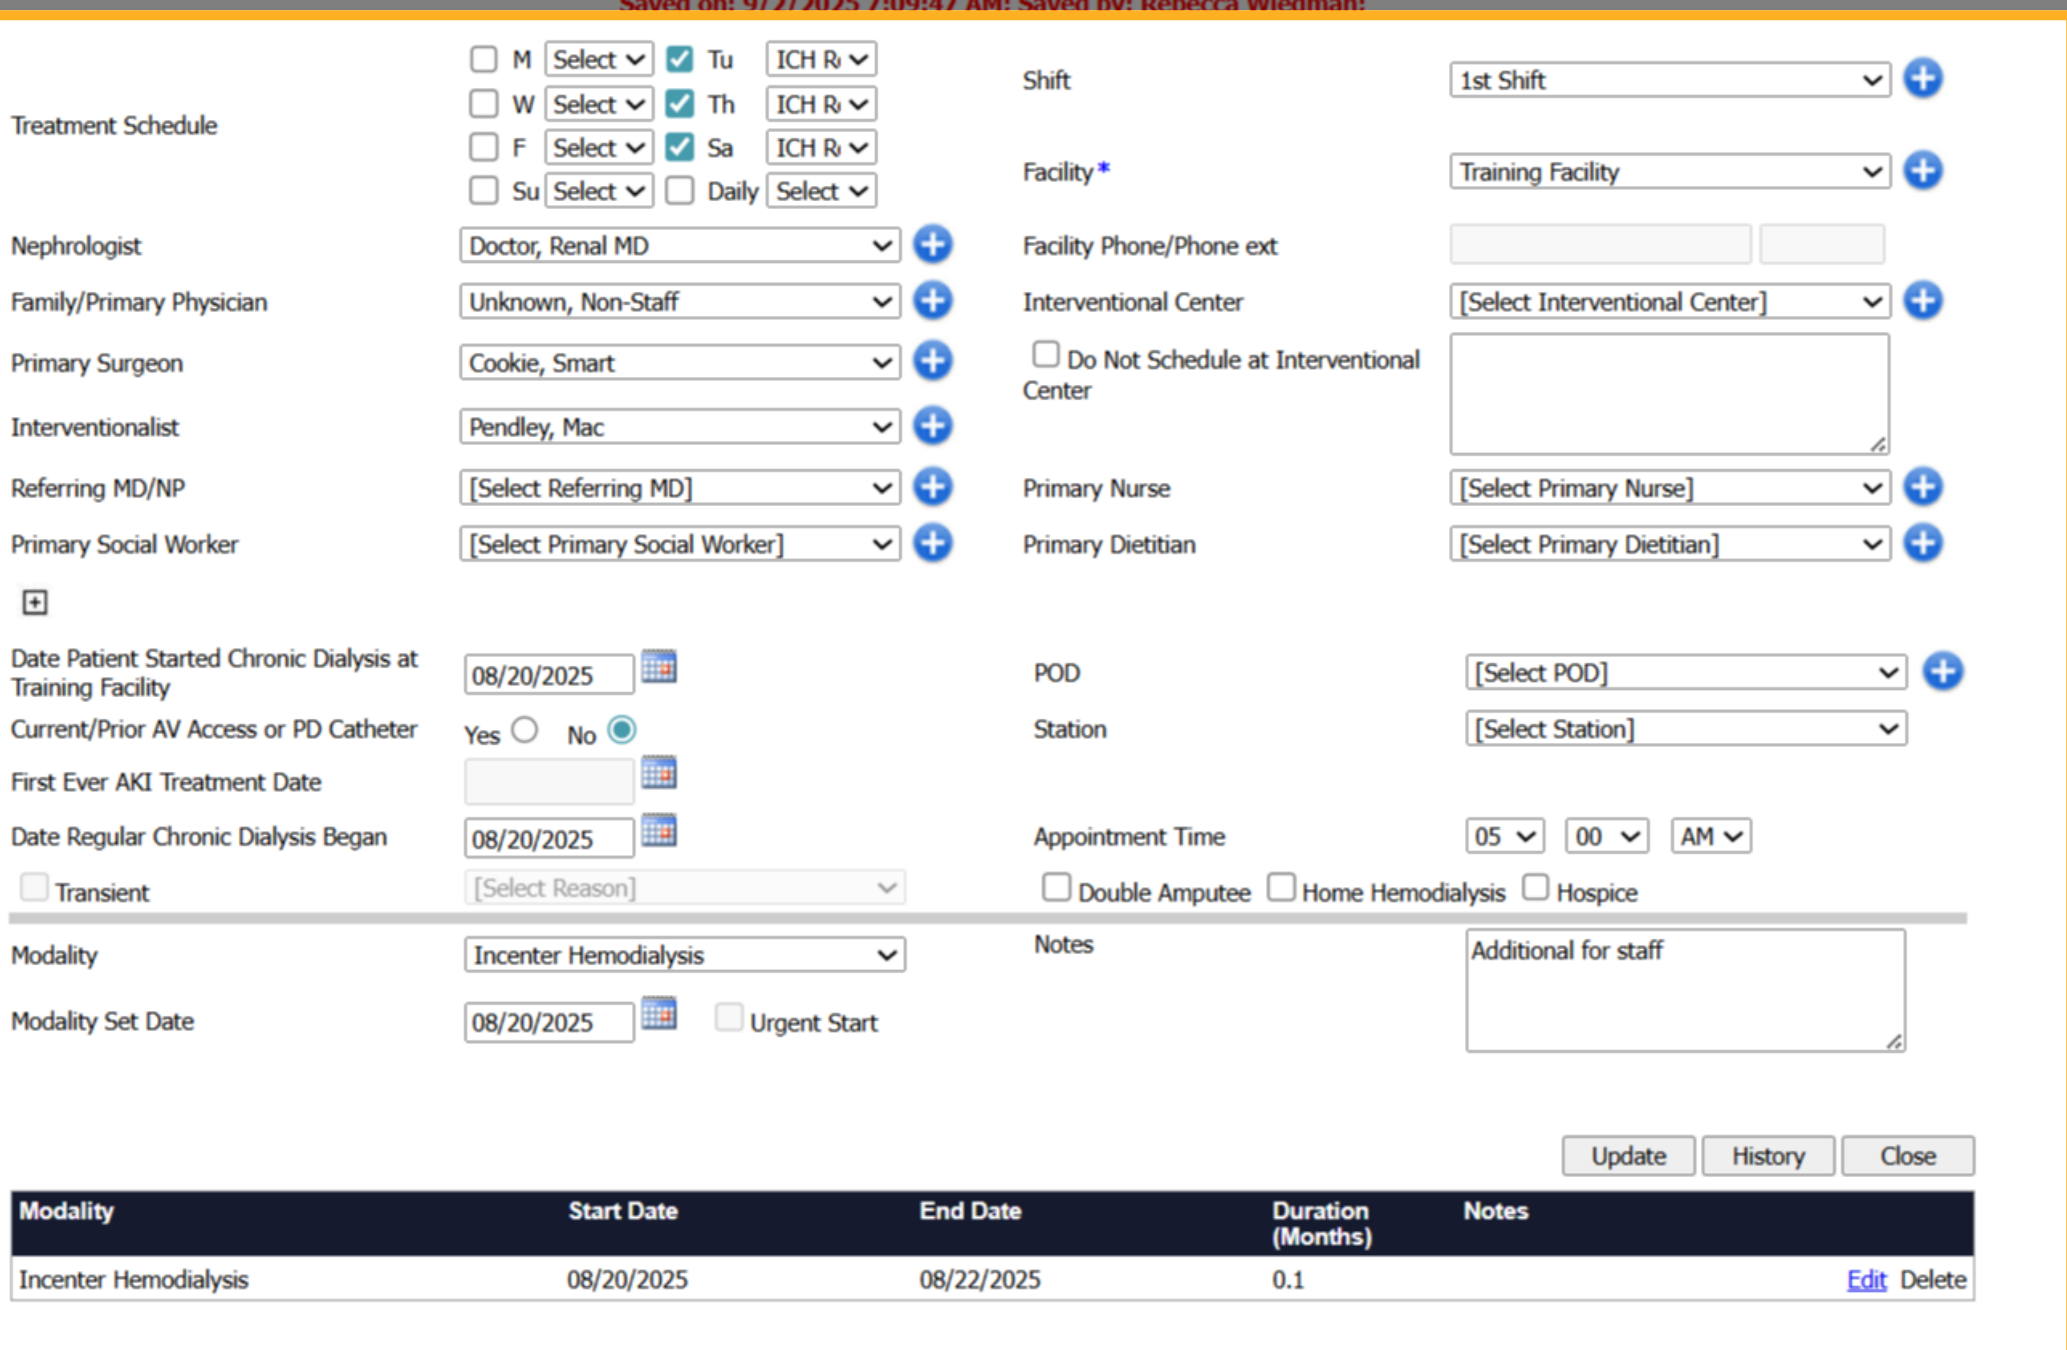Click the Modality Set Date input field

(x=549, y=1022)
